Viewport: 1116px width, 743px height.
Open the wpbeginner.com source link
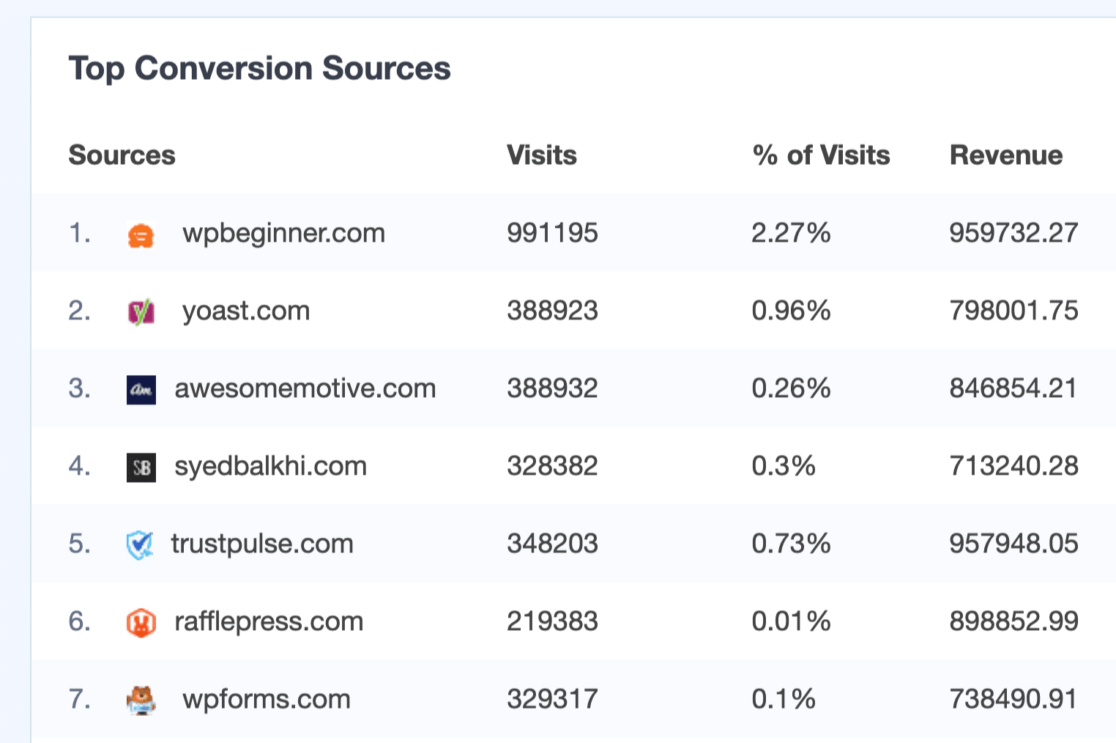tap(284, 233)
